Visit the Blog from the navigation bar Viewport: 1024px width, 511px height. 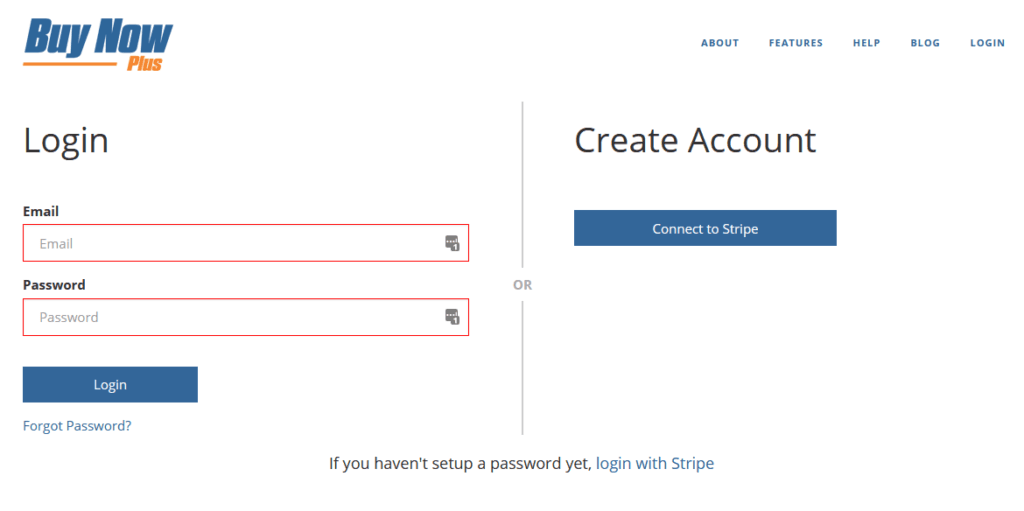click(x=925, y=43)
